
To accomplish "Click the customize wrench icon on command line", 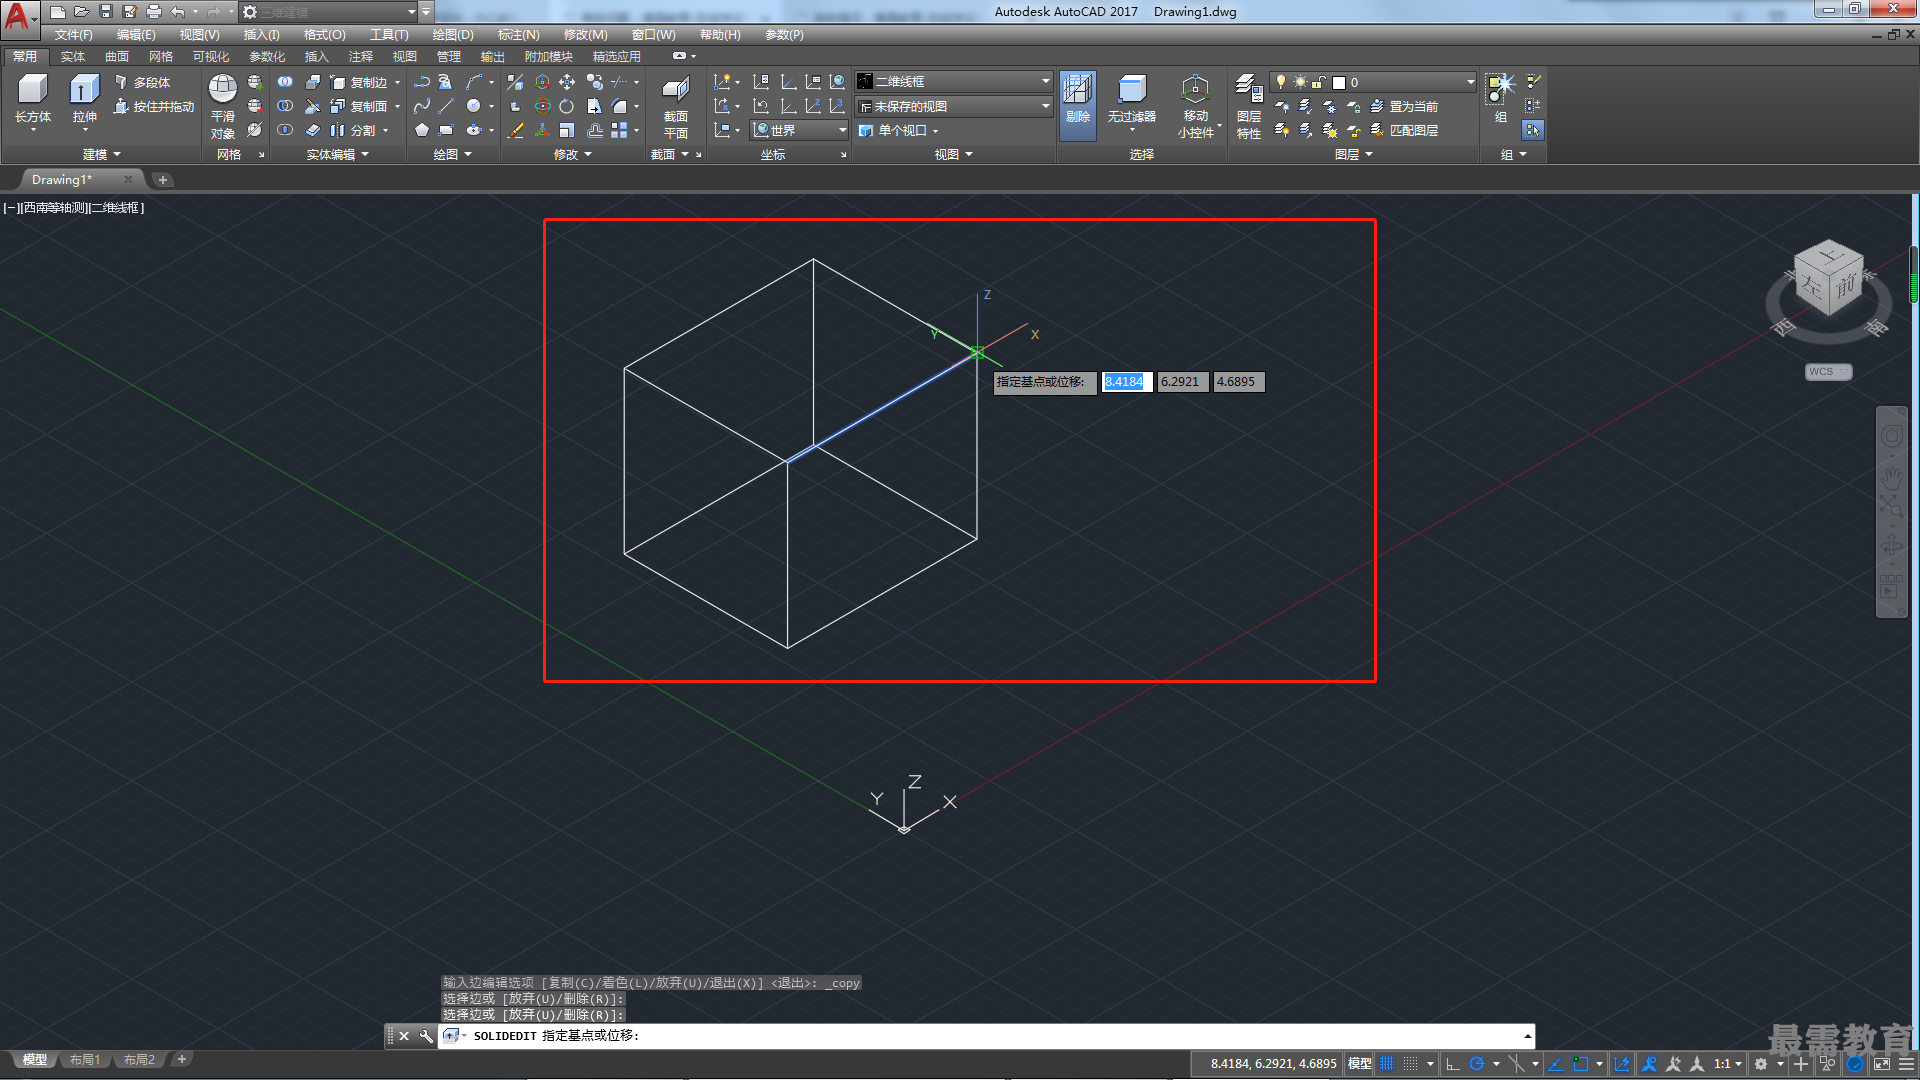I will coord(426,1036).
